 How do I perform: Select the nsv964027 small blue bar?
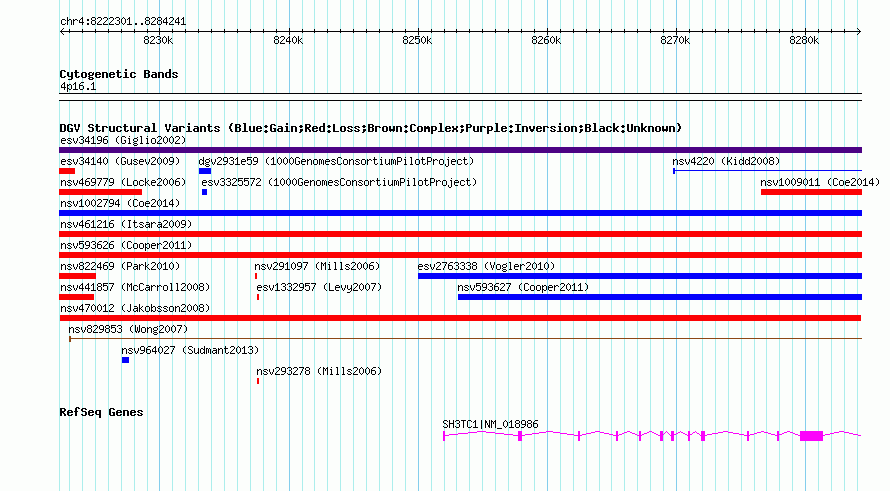125,360
